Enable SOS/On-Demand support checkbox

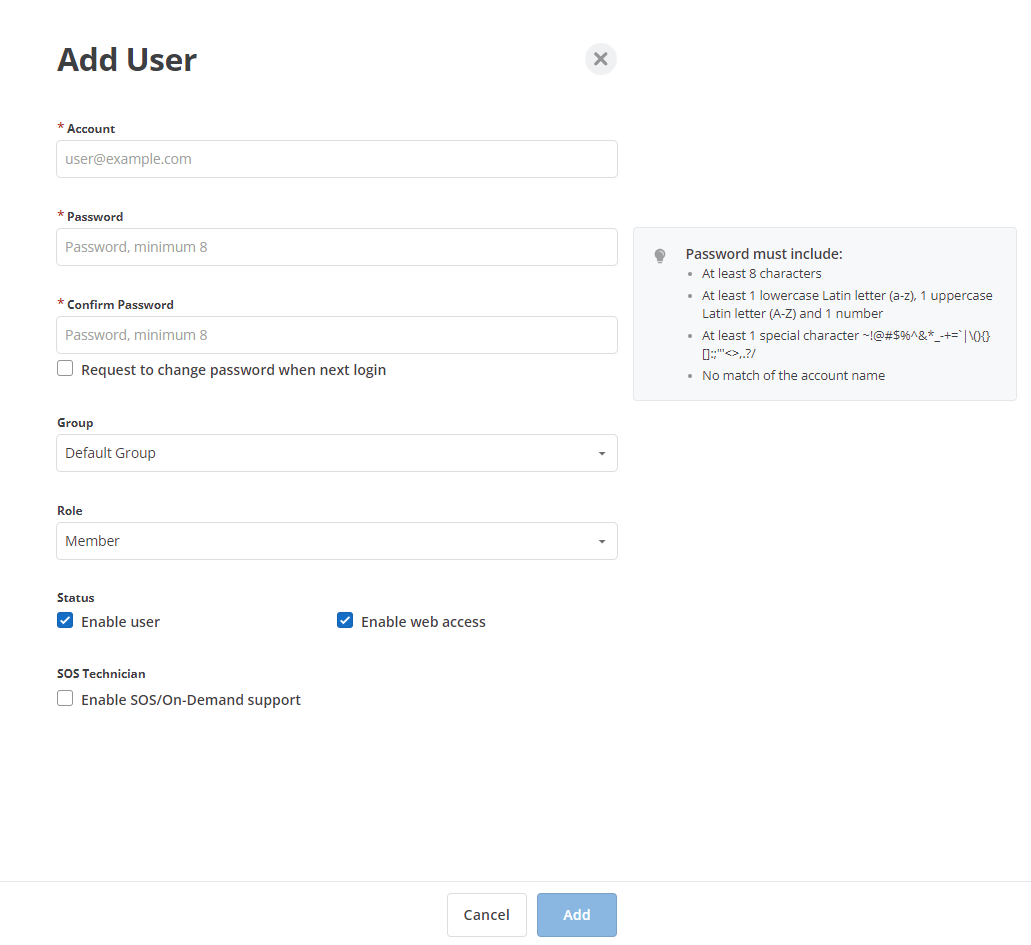coord(65,698)
